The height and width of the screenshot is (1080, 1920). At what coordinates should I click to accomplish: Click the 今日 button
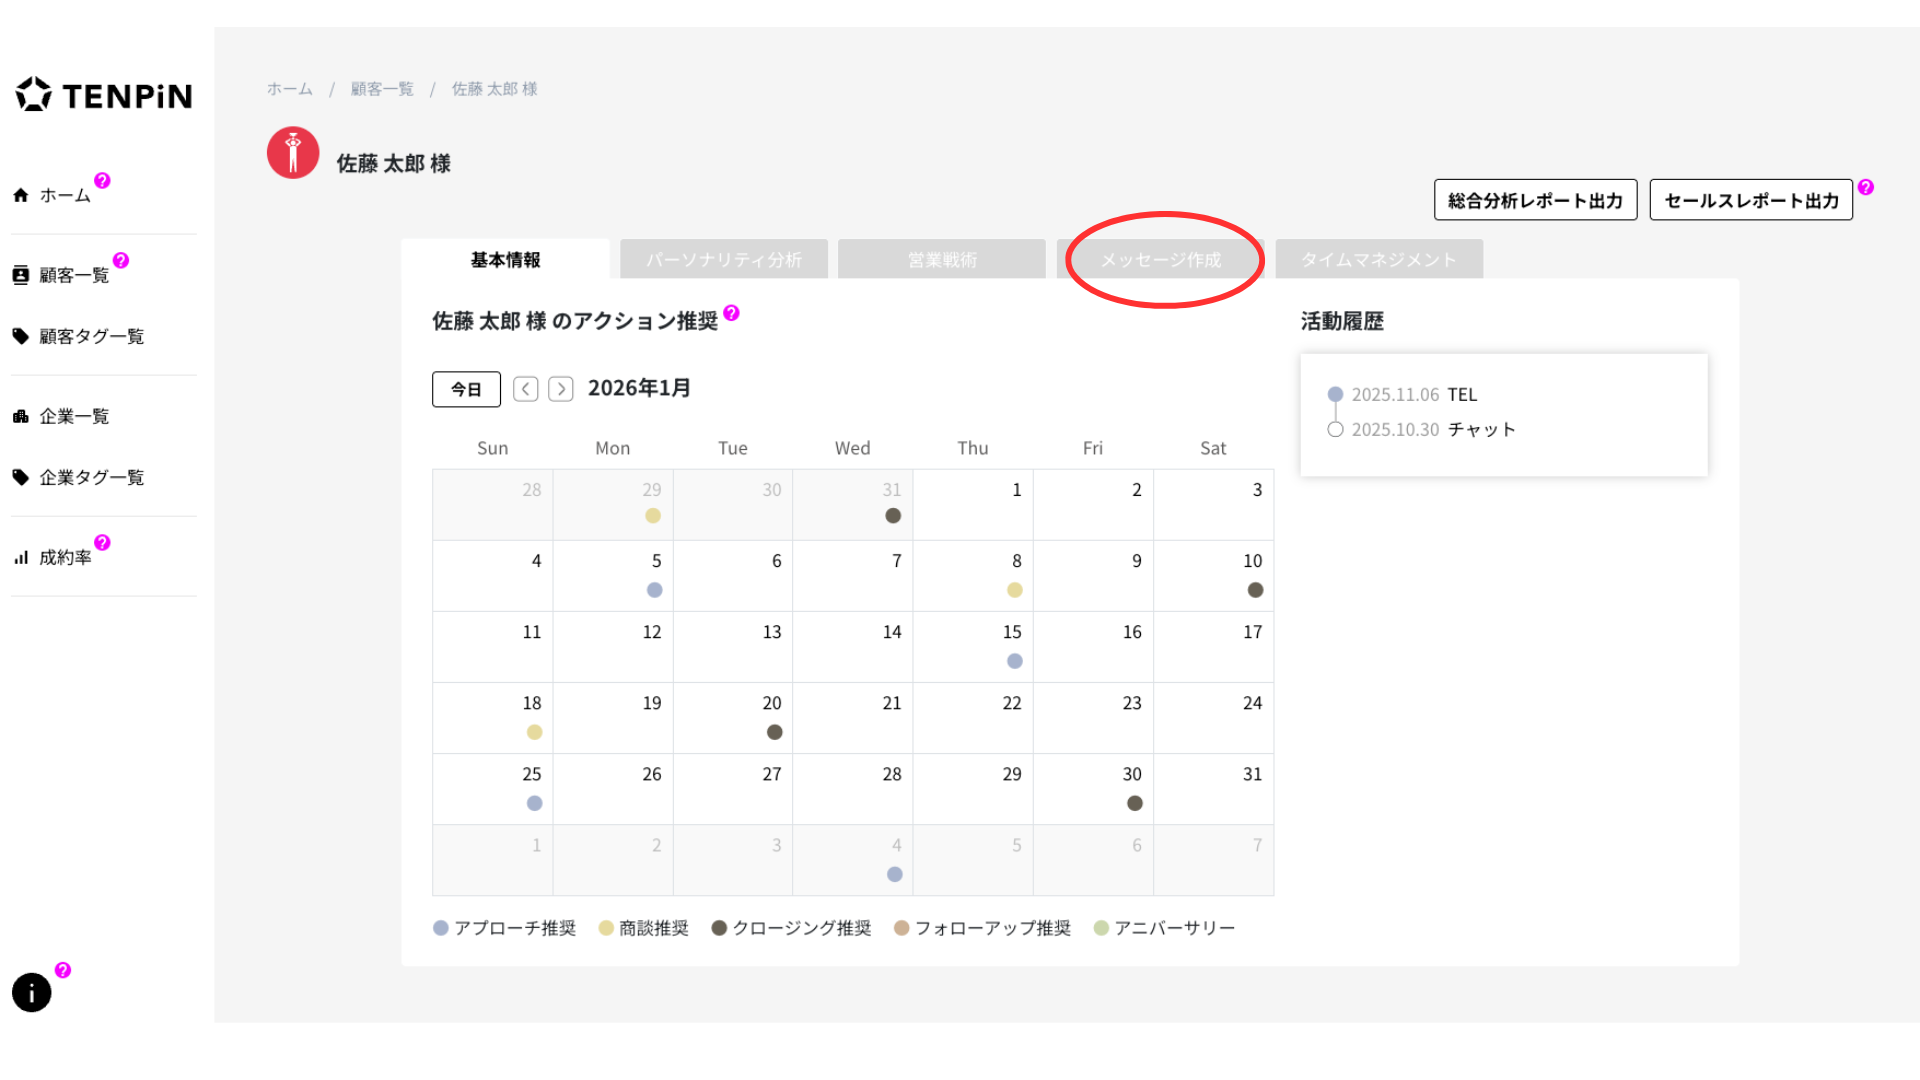(x=466, y=389)
